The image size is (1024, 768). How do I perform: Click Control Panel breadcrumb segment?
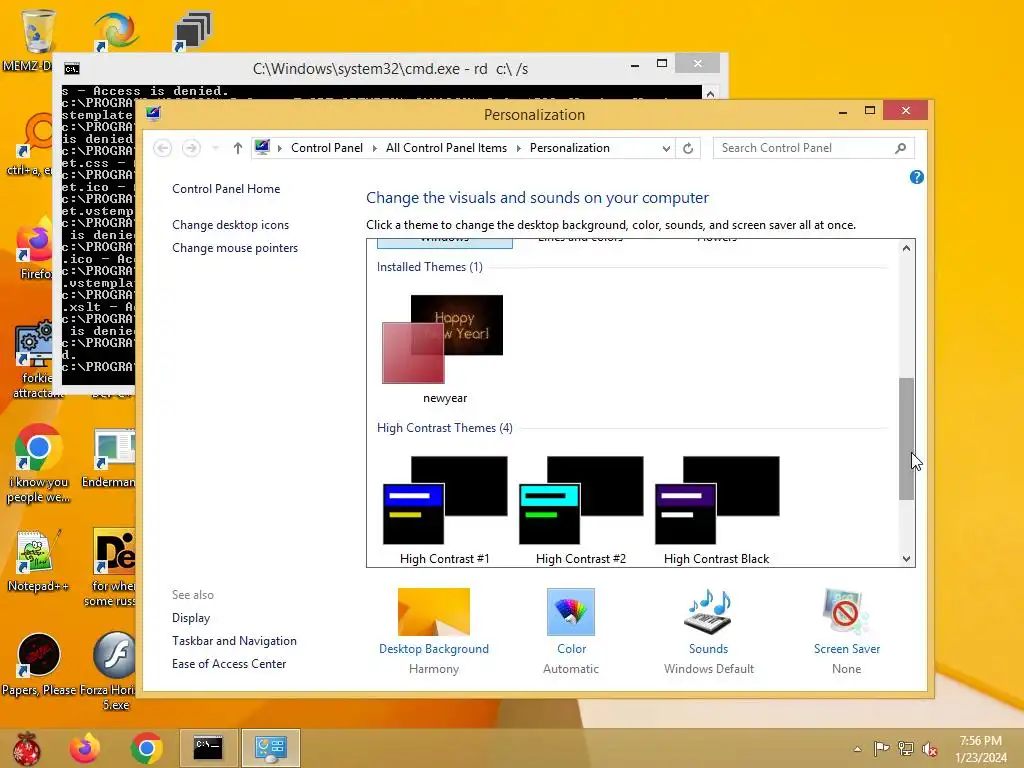[x=327, y=148]
